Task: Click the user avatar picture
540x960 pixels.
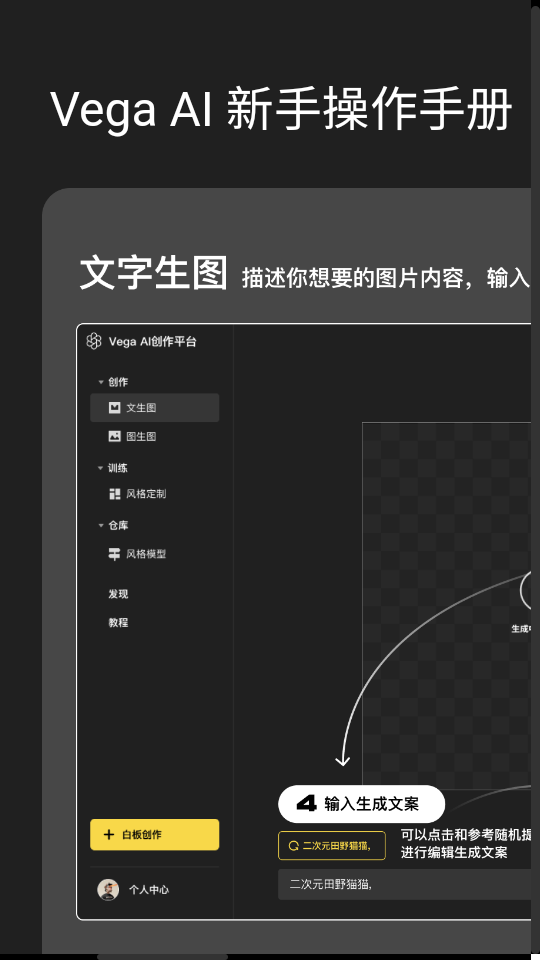Action: pos(108,890)
